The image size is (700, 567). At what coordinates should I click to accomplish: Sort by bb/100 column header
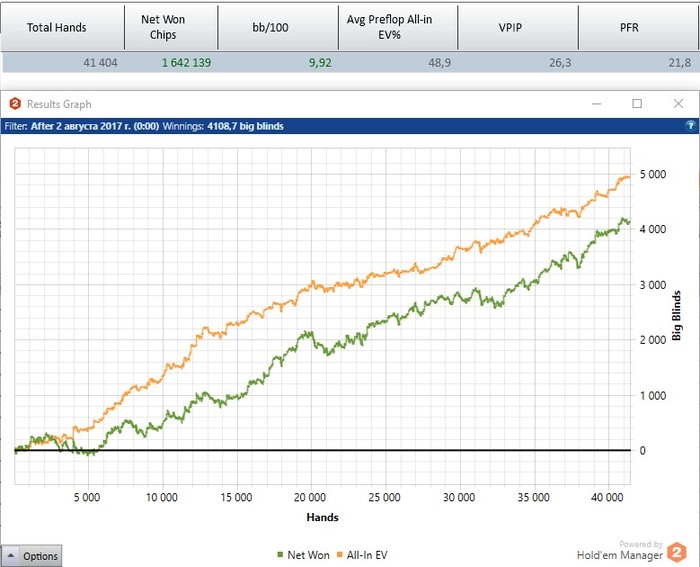[278, 28]
